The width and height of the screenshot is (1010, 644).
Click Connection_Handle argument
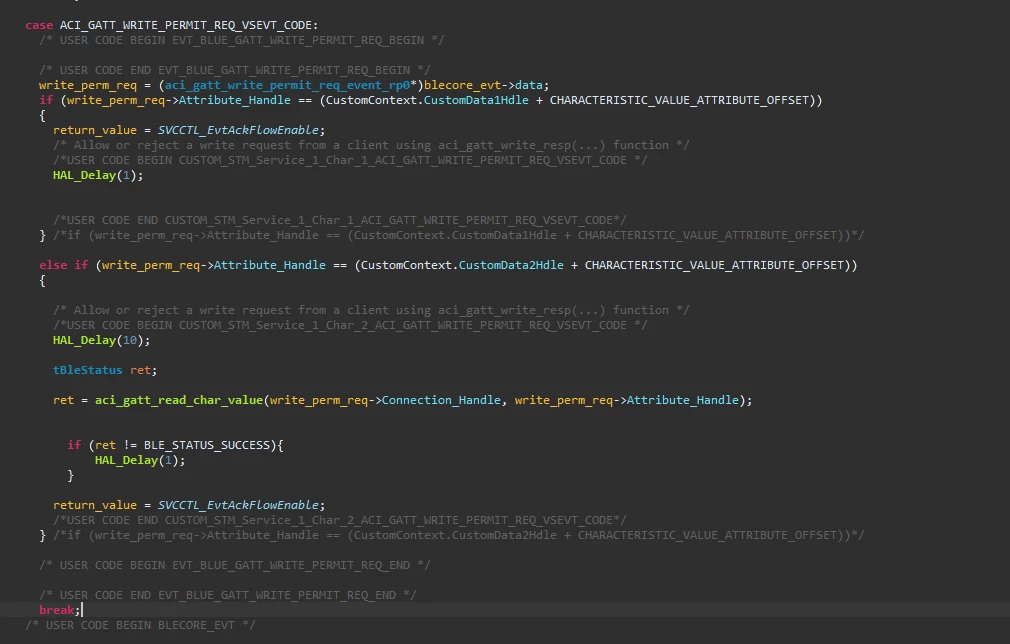click(x=441, y=400)
